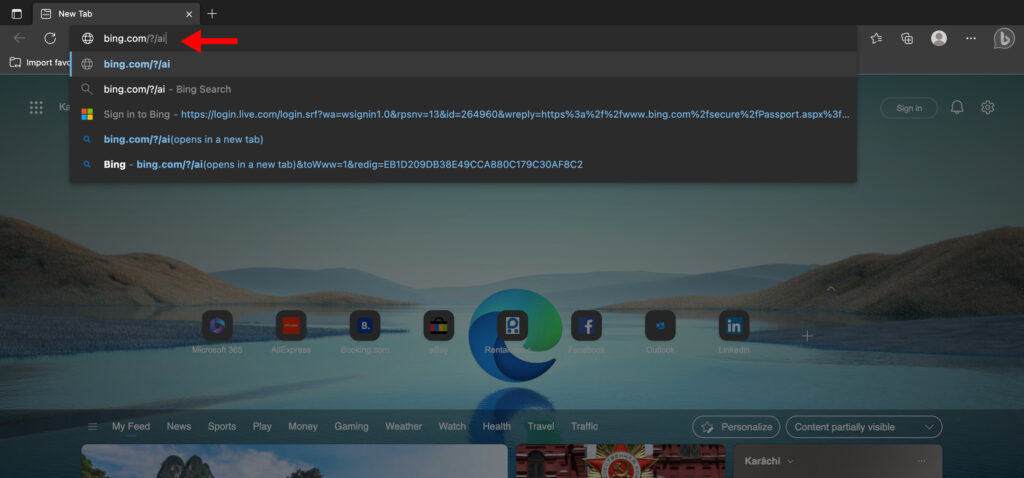Screen dimensions: 1024x478
Task: Switch to the Sports feed tab
Action: click(222, 426)
